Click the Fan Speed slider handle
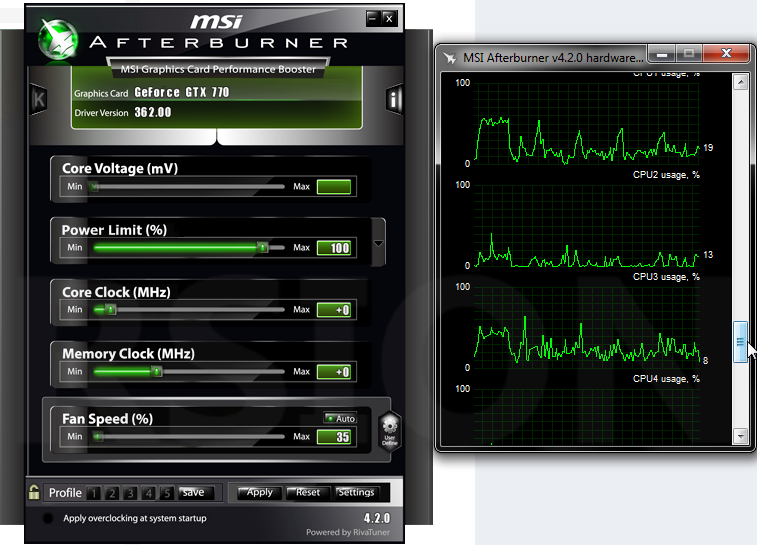757x545 pixels. point(98,437)
